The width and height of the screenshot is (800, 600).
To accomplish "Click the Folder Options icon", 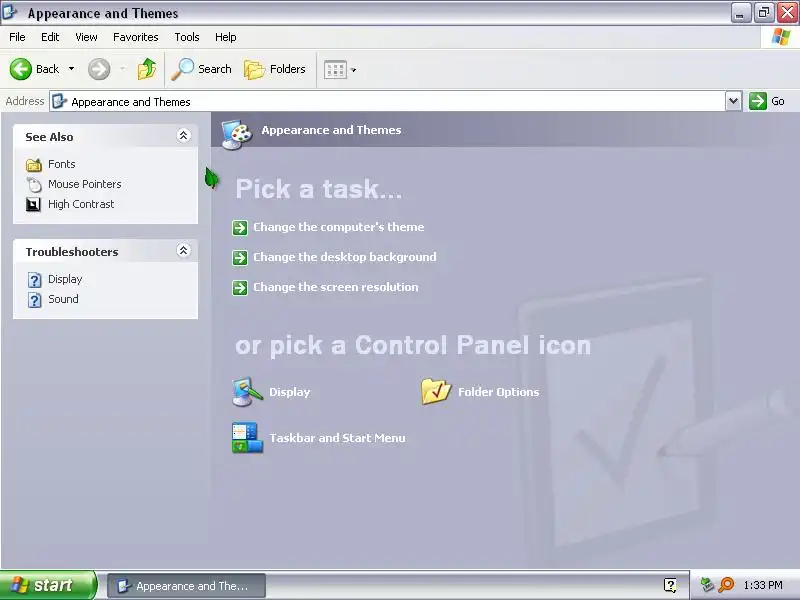I will click(436, 391).
